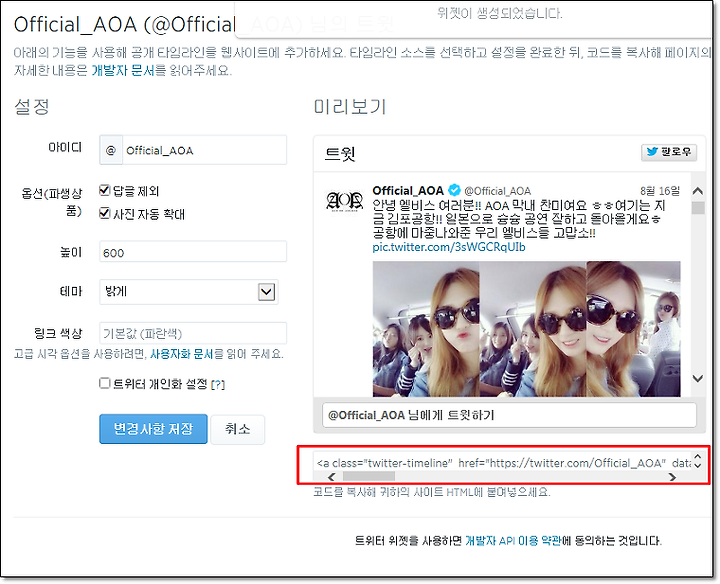This screenshot has height=584, width=720.
Task: Open the pic.twitter.com/3sWGCRqUIb link
Action: 449,247
